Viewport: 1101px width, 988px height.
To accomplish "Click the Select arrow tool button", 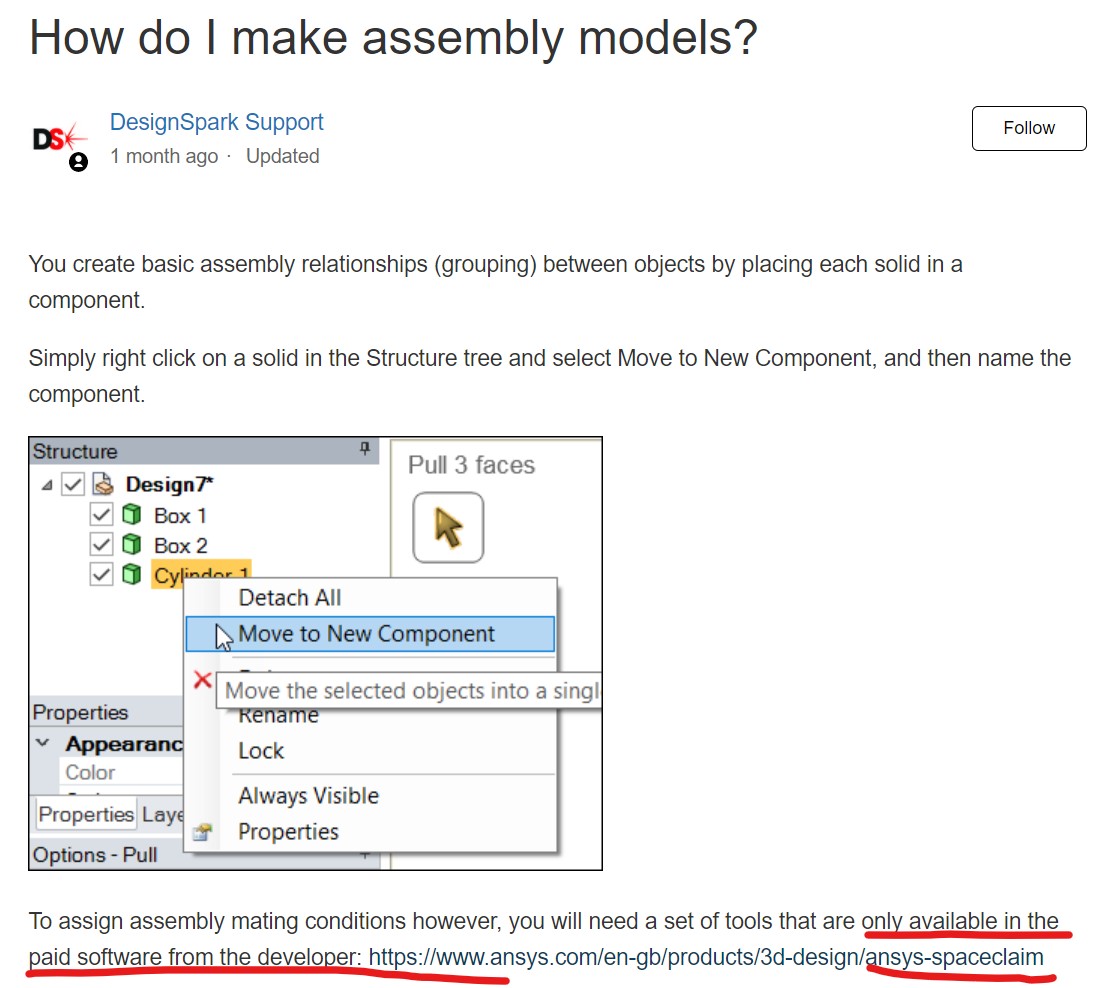I will [448, 527].
